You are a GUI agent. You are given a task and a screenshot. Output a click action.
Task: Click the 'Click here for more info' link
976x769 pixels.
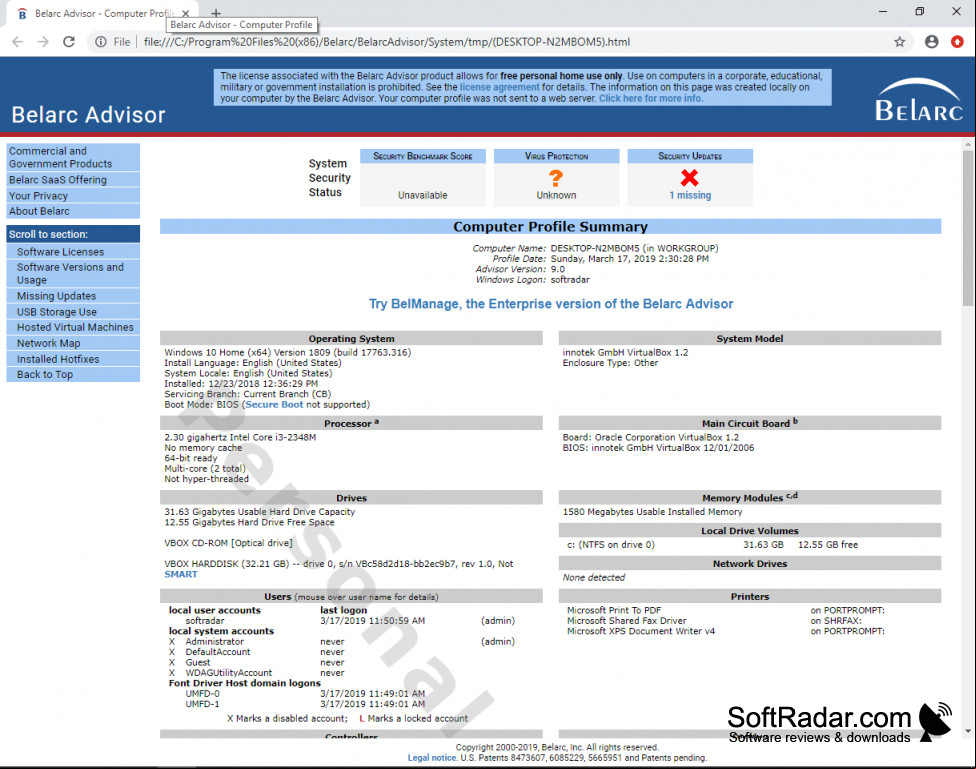[650, 98]
